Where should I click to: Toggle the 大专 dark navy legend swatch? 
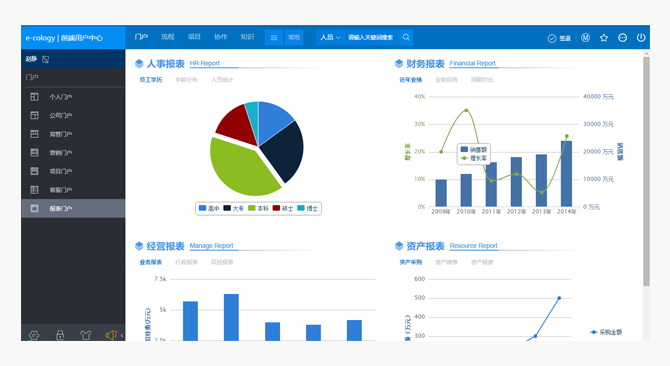pyautogui.click(x=227, y=208)
